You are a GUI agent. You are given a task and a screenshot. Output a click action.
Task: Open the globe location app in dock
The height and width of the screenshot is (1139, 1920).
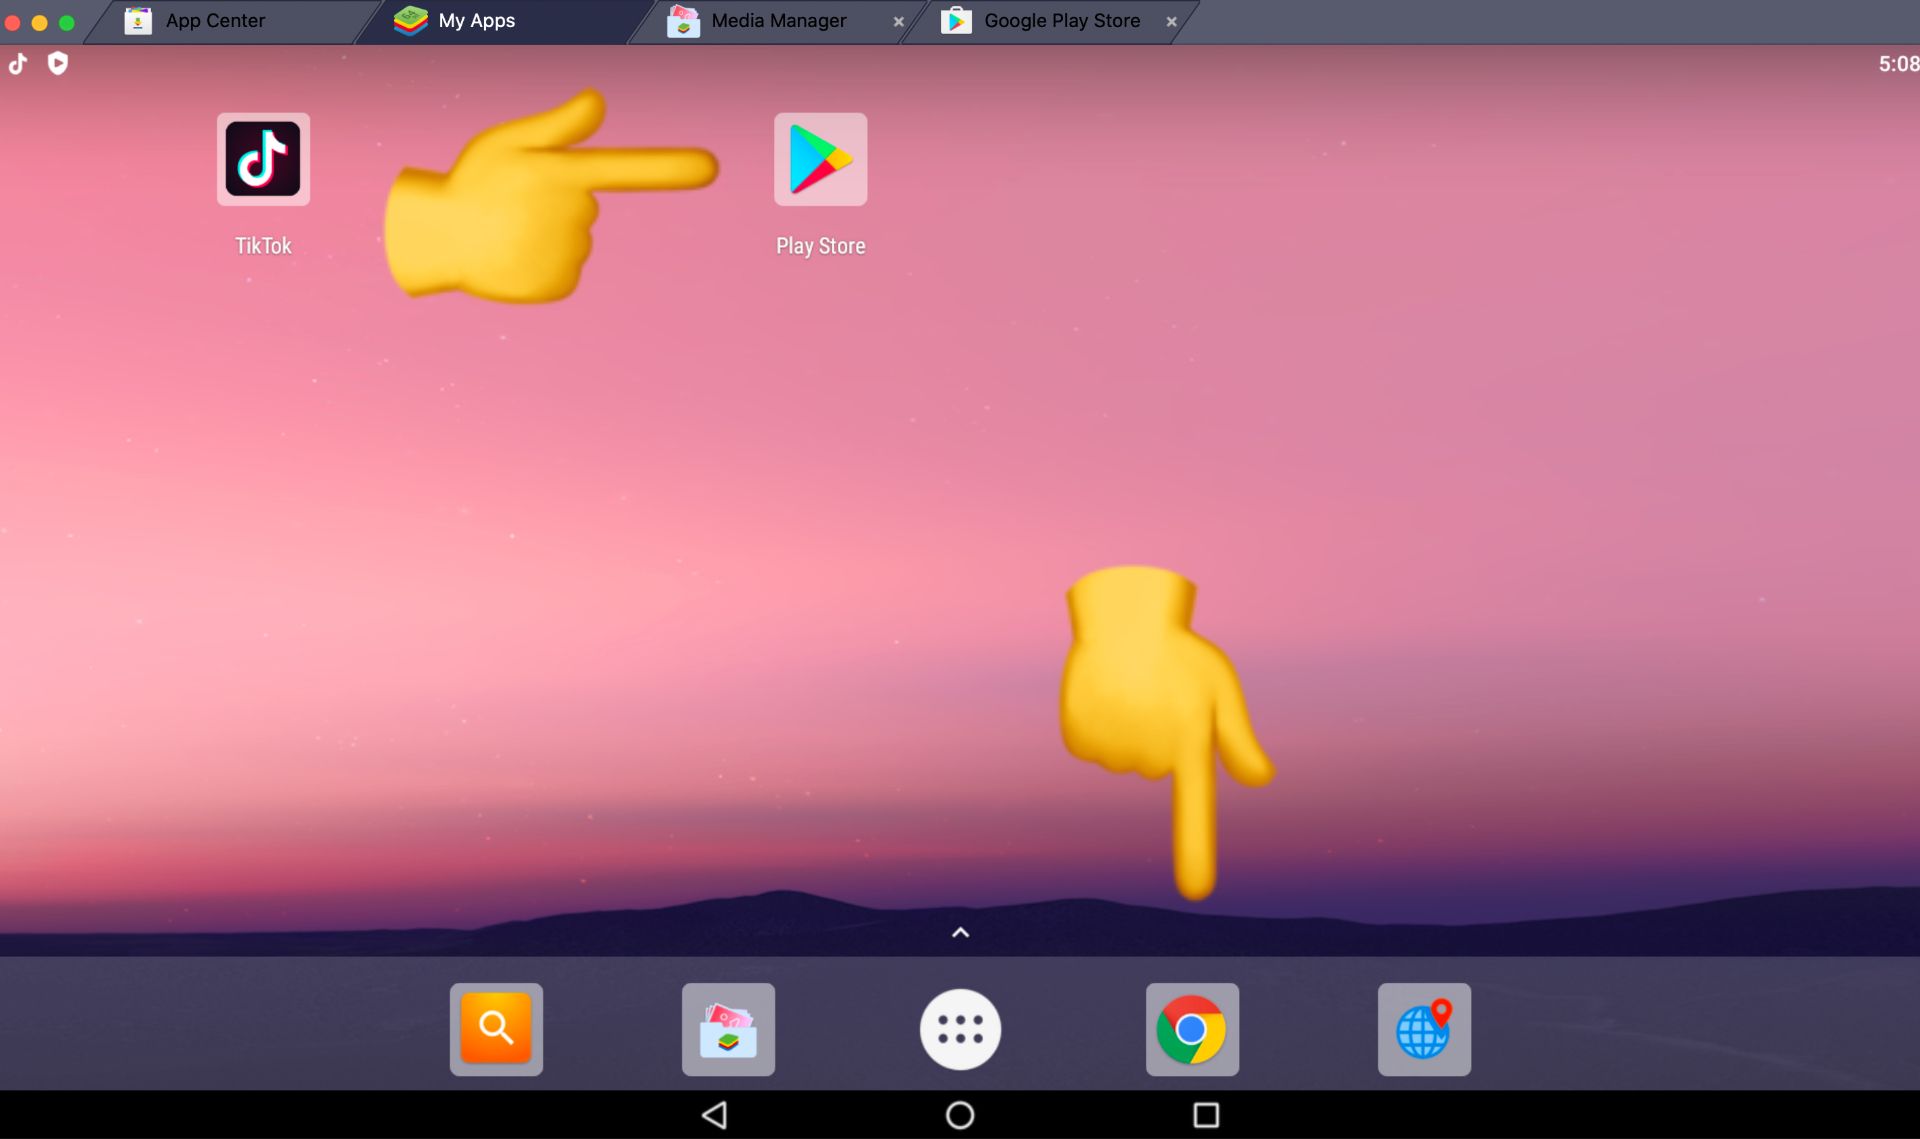point(1424,1029)
